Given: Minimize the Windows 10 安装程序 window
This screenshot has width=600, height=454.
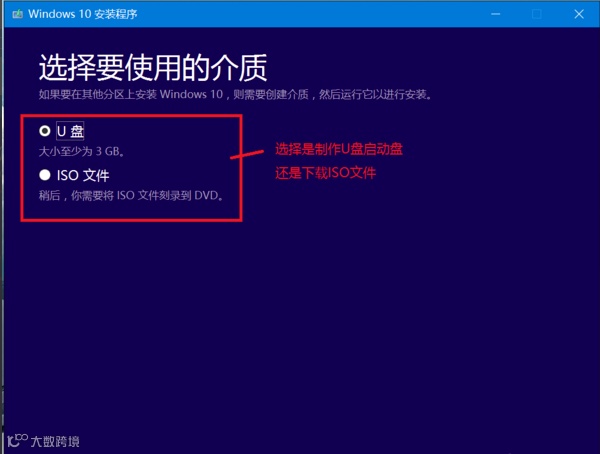Looking at the screenshot, I should (496, 14).
